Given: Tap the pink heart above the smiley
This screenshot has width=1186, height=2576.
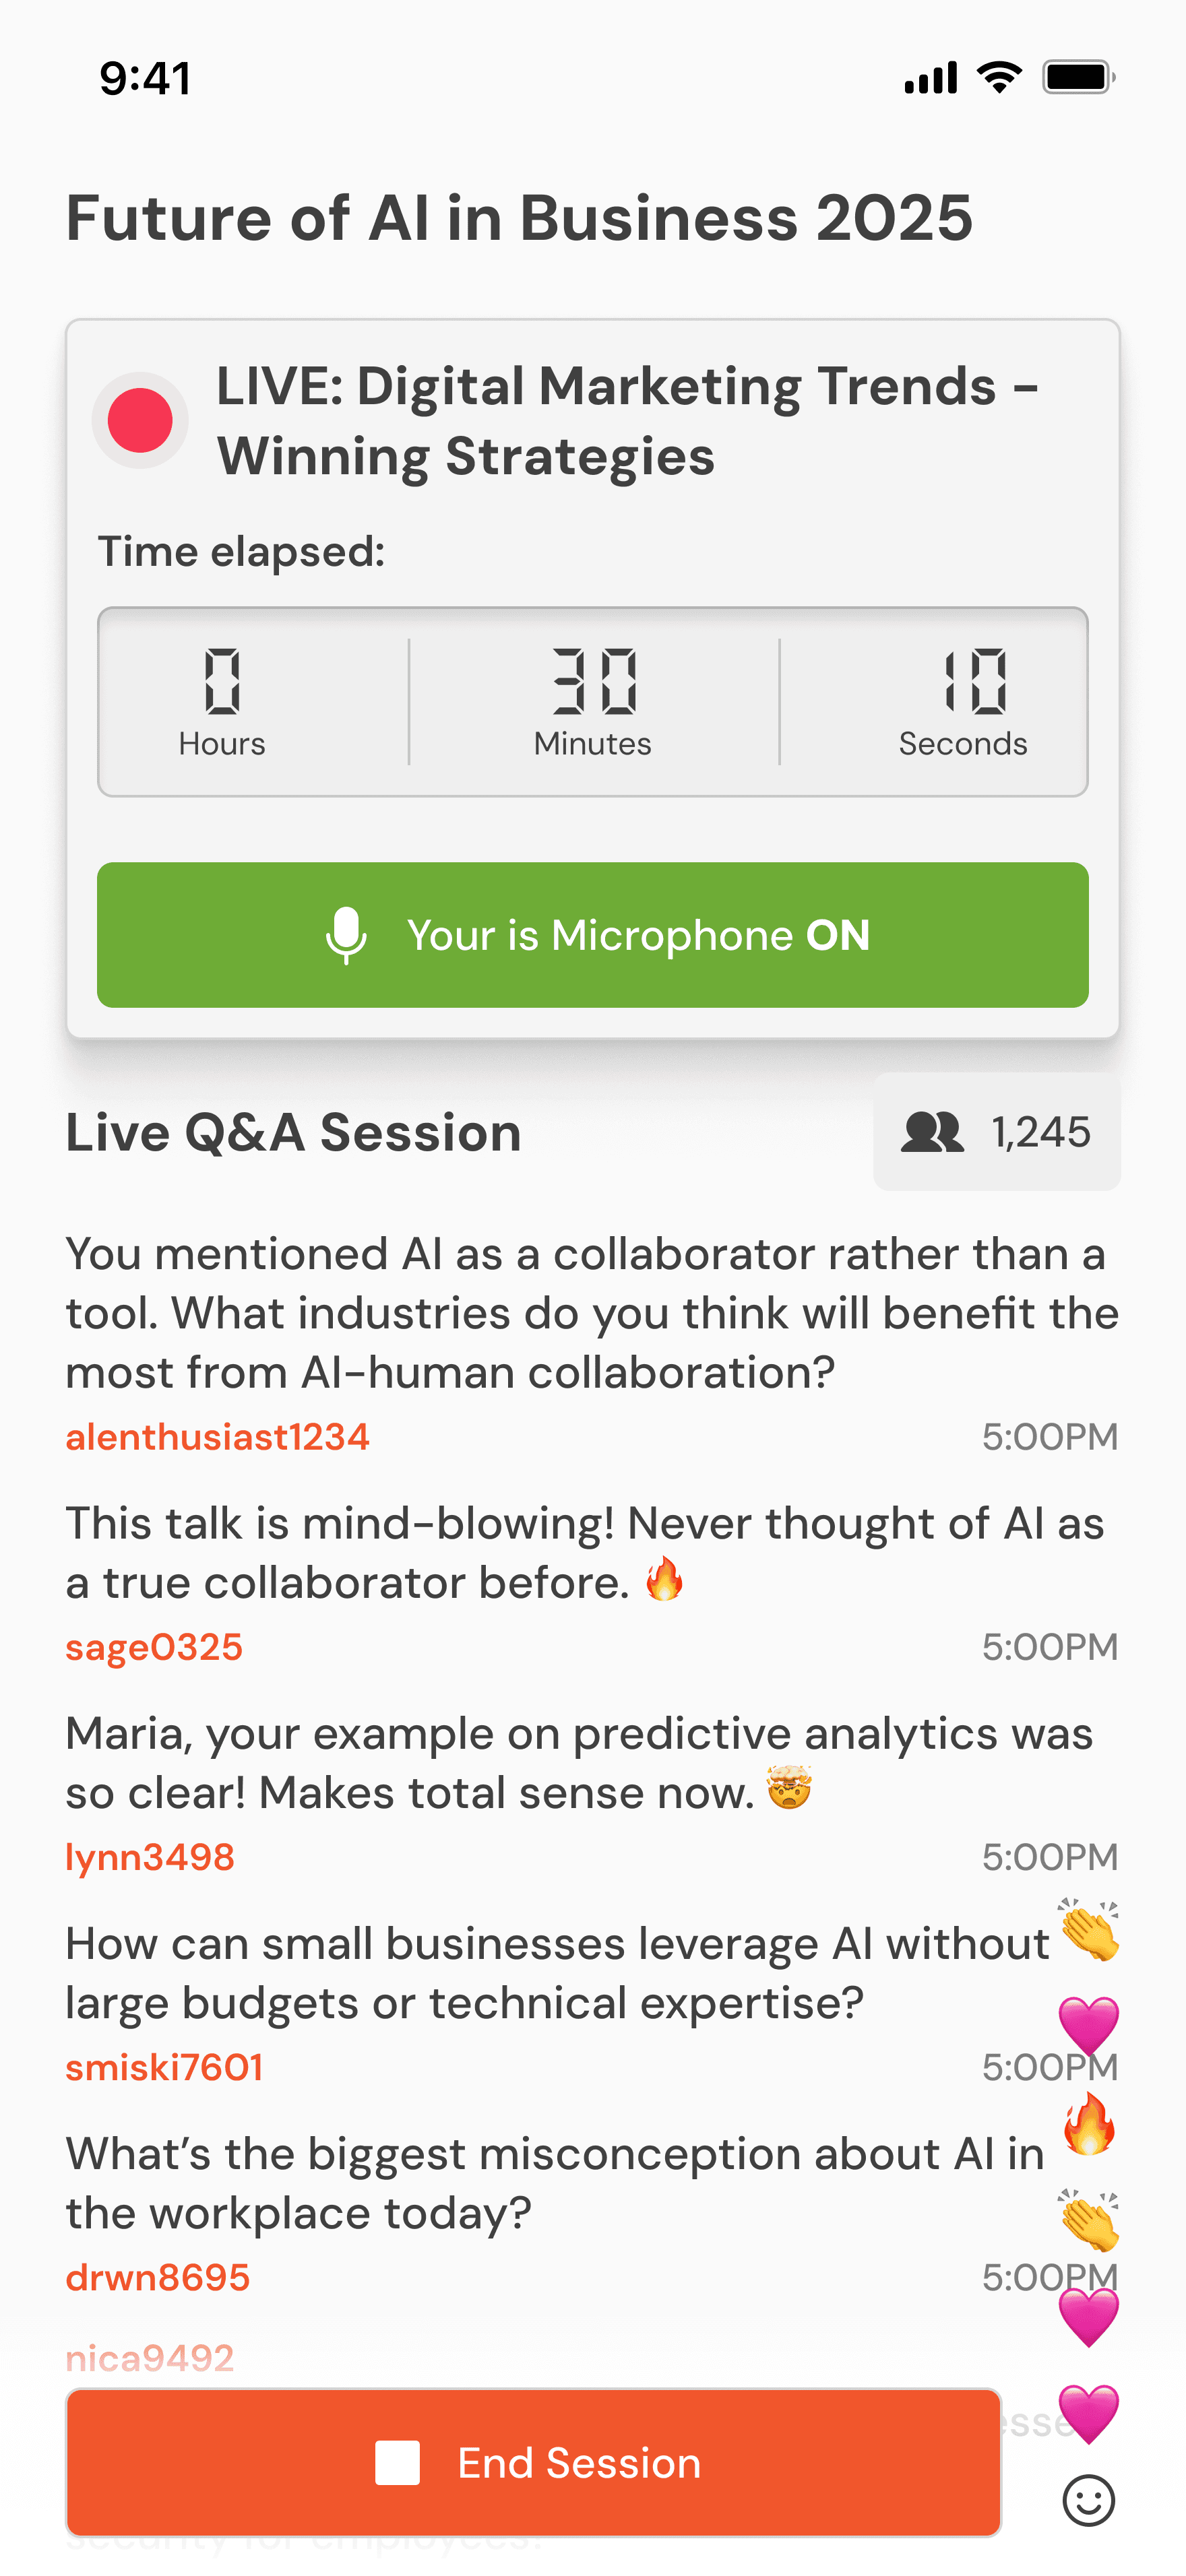Looking at the screenshot, I should [x=1089, y=2414].
